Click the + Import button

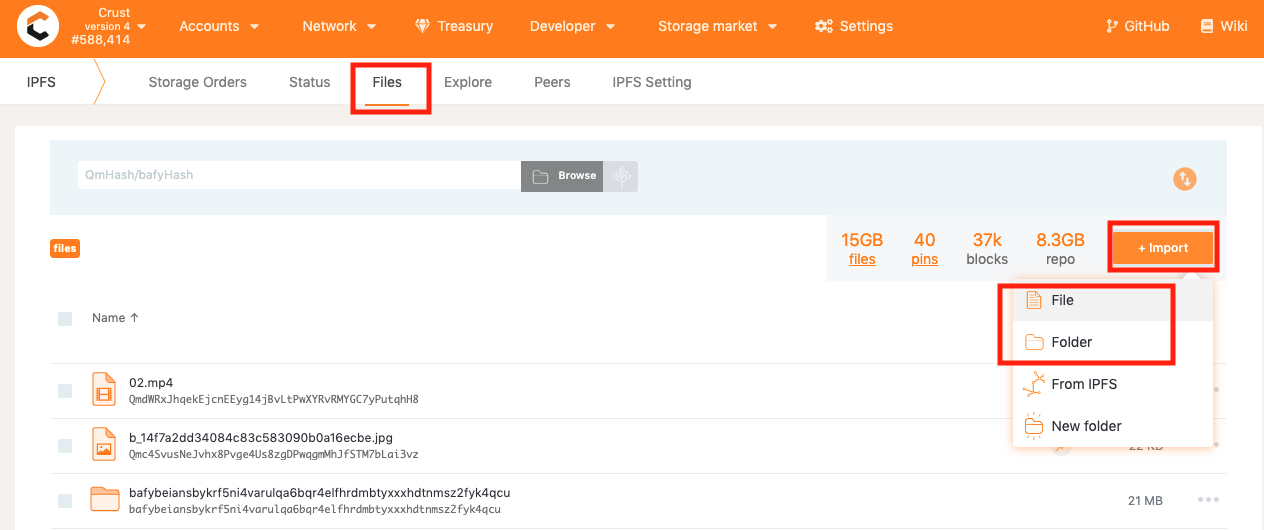[1163, 248]
